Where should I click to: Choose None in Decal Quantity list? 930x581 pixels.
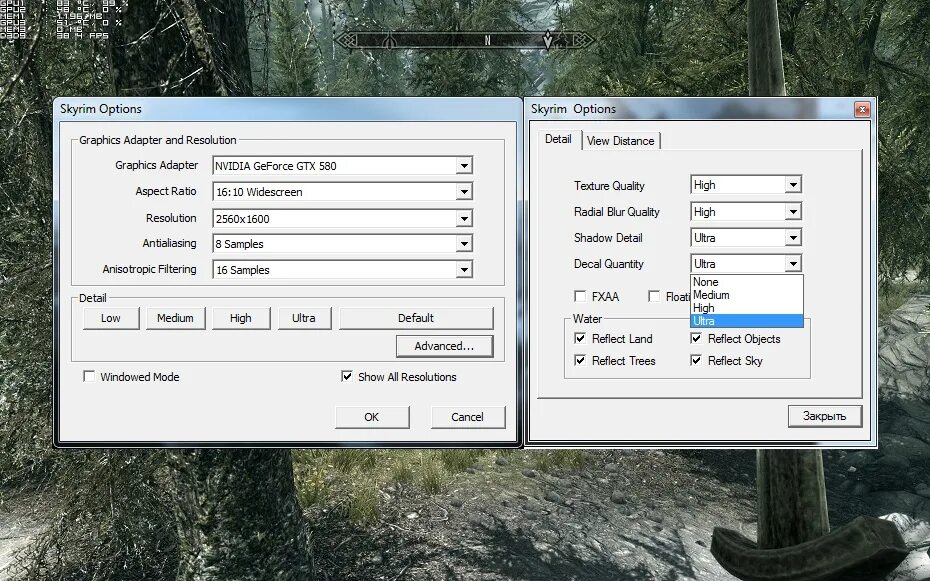pyautogui.click(x=747, y=282)
